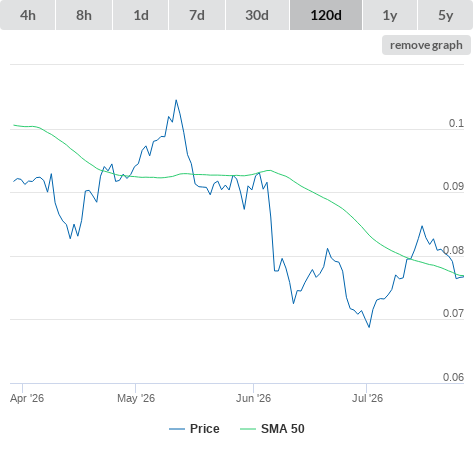Select the 5y time range
This screenshot has height=455, width=474.
pos(445,15)
